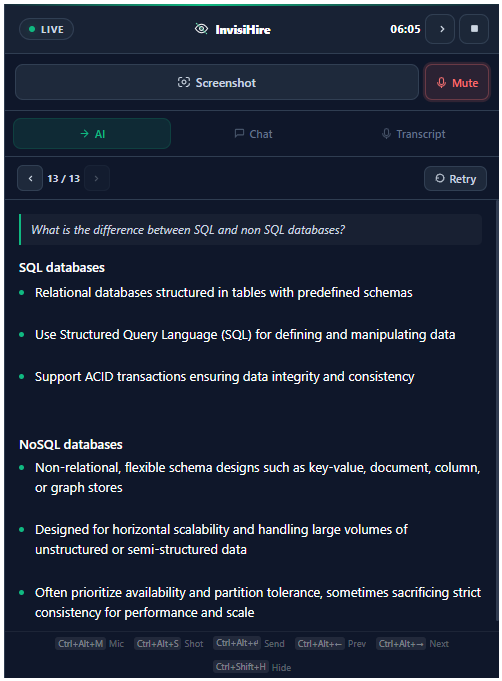Expand panel with the top-right chevron button
This screenshot has width=502, height=681.
point(440,29)
